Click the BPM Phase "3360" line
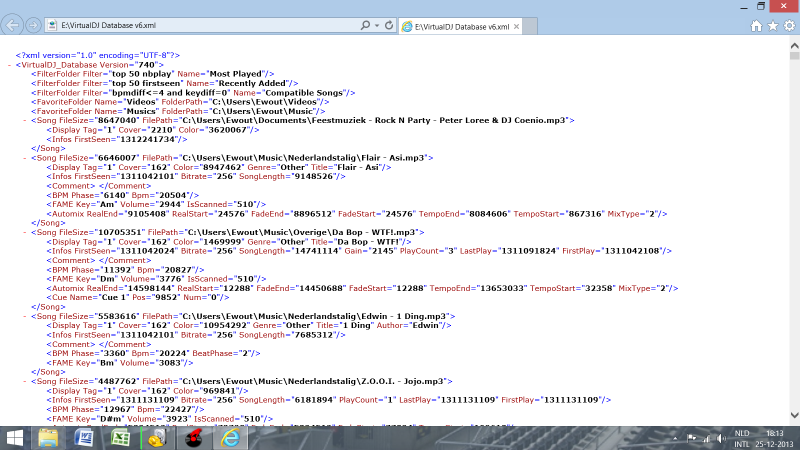Image resolution: width=800 pixels, height=450 pixels. pyautogui.click(x=153, y=353)
